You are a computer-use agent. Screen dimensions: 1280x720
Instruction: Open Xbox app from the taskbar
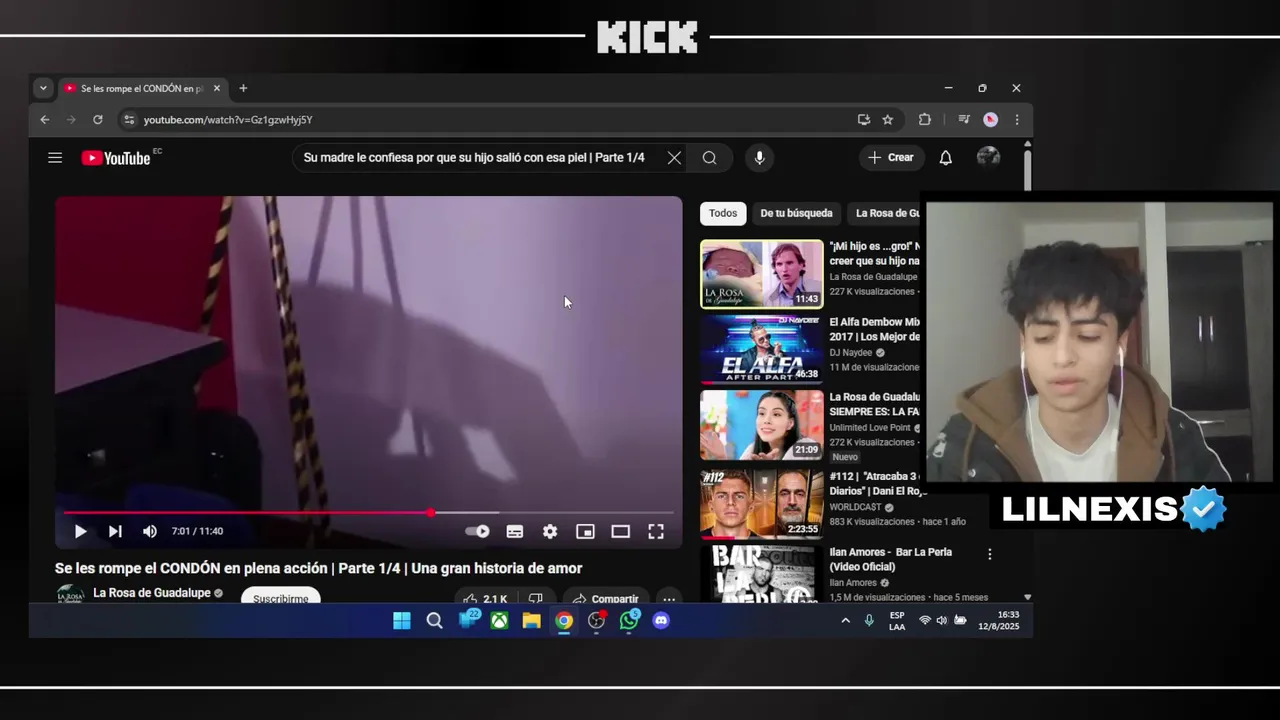pyautogui.click(x=499, y=621)
